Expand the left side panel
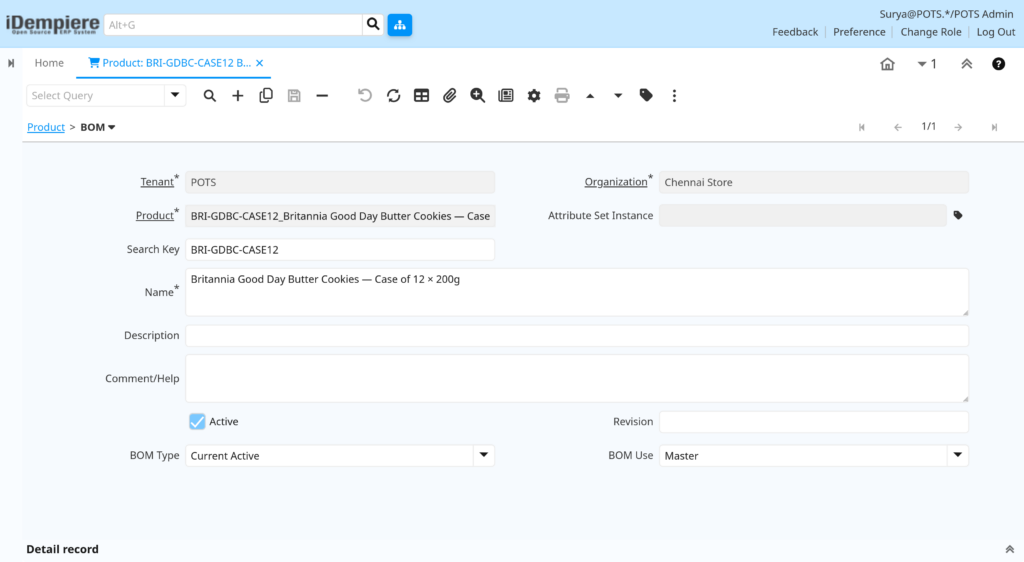The width and height of the screenshot is (1024, 562). point(11,63)
